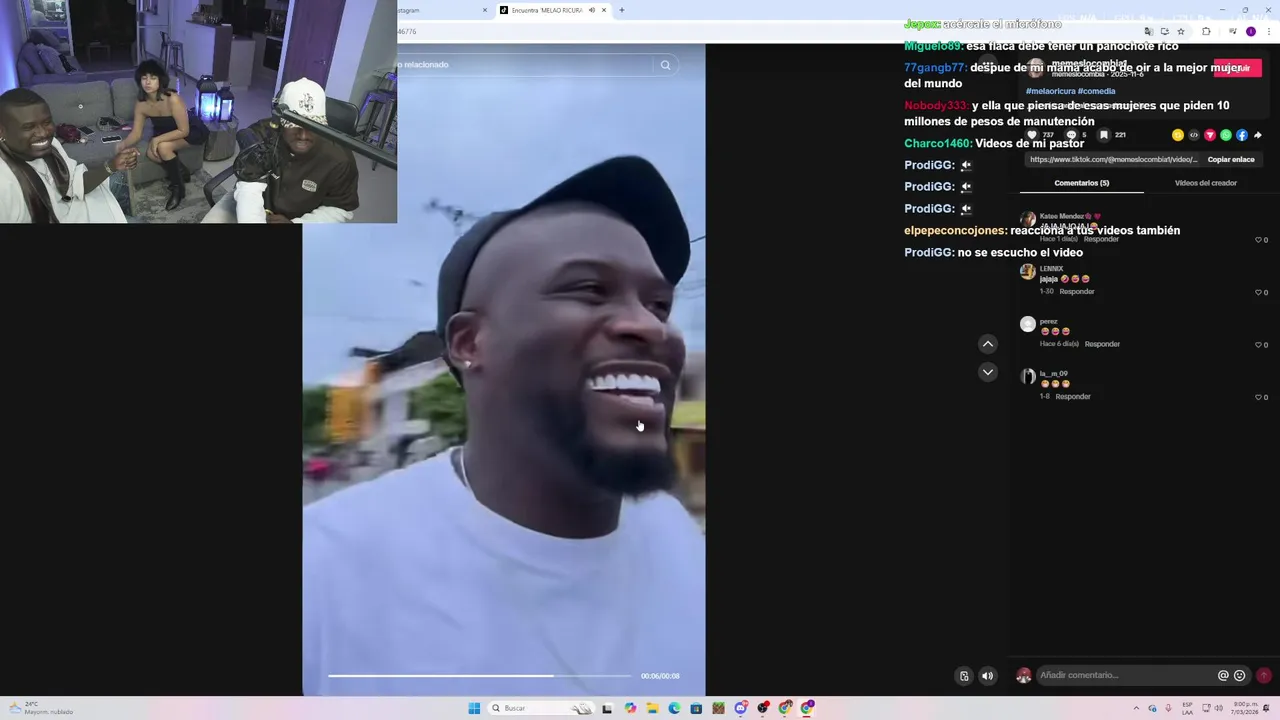Insert a mention with the @ icon
The width and height of the screenshot is (1280, 720).
tap(1223, 675)
